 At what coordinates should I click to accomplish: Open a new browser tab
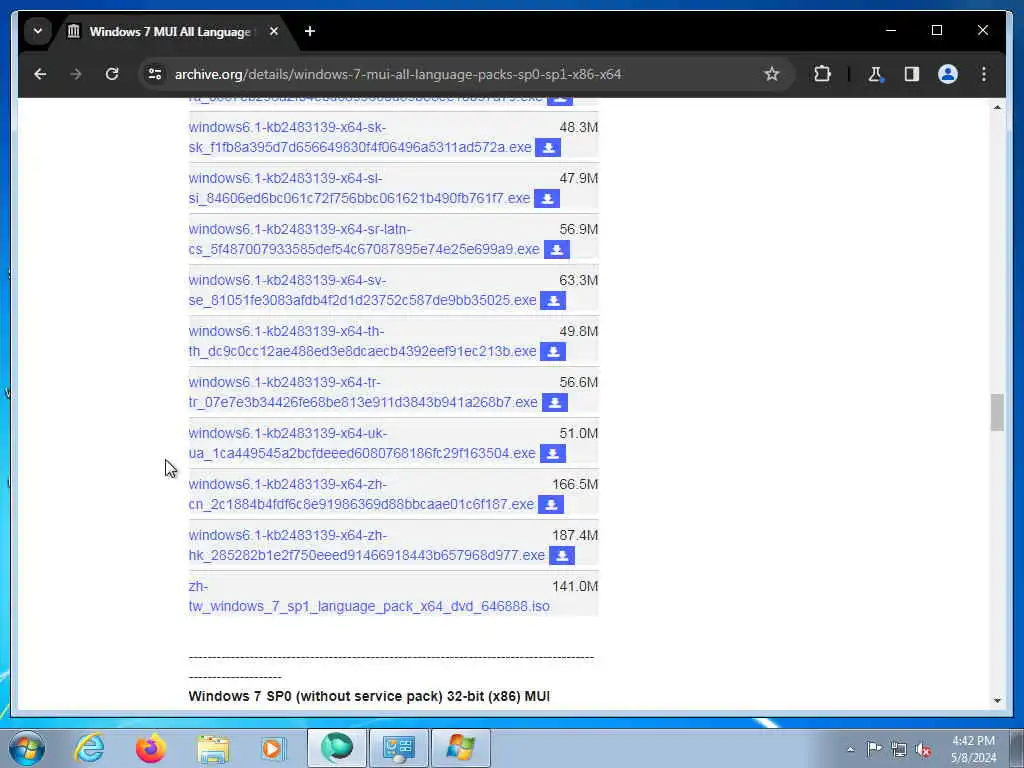tap(310, 31)
